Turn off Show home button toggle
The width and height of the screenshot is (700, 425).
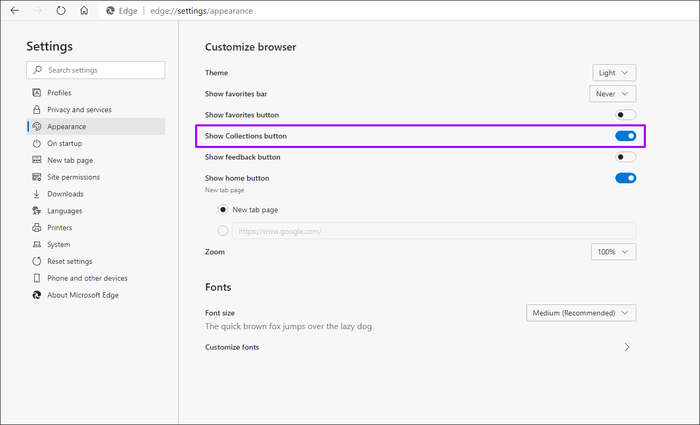(x=625, y=178)
